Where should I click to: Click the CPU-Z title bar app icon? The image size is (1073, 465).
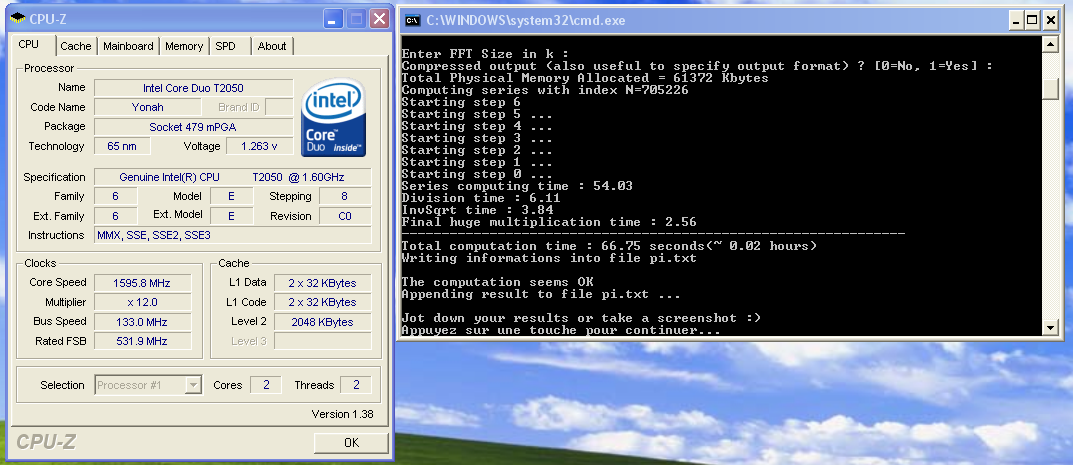(18, 19)
